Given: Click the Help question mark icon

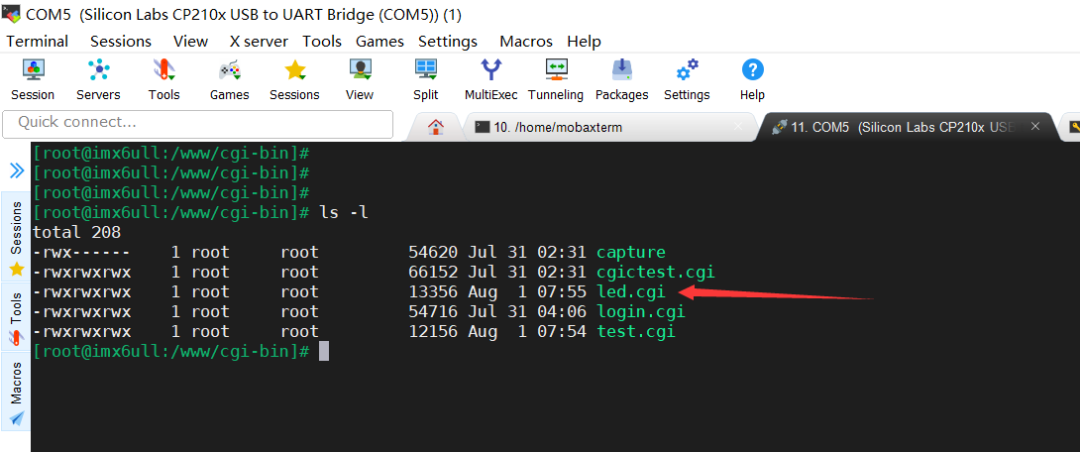Looking at the screenshot, I should pyautogui.click(x=752, y=71).
